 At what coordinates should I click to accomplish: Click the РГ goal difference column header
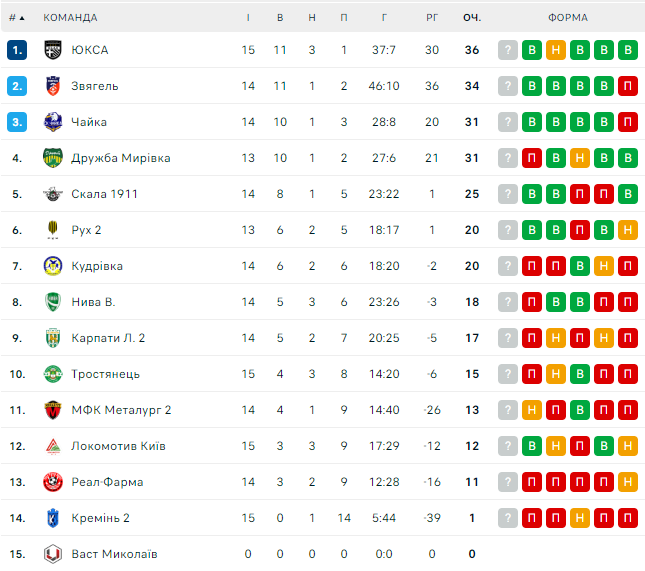[432, 17]
